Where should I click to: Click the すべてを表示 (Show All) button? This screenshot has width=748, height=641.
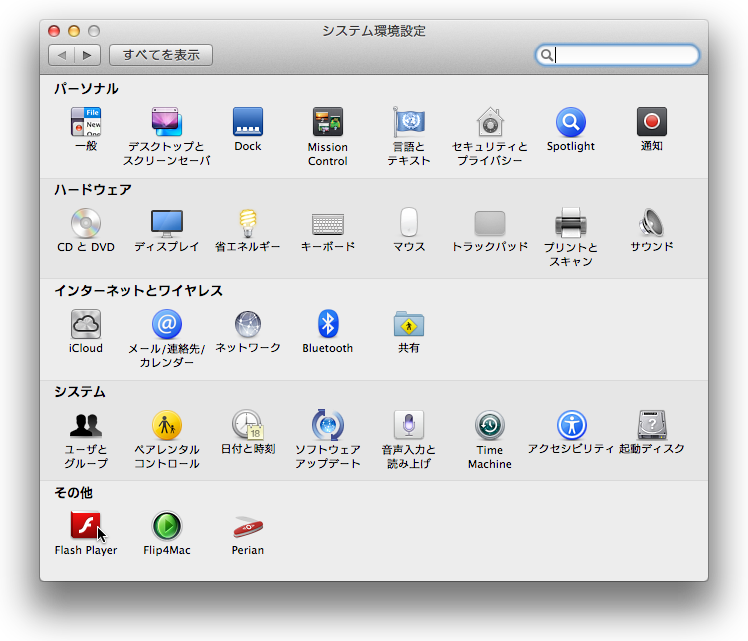(161, 55)
